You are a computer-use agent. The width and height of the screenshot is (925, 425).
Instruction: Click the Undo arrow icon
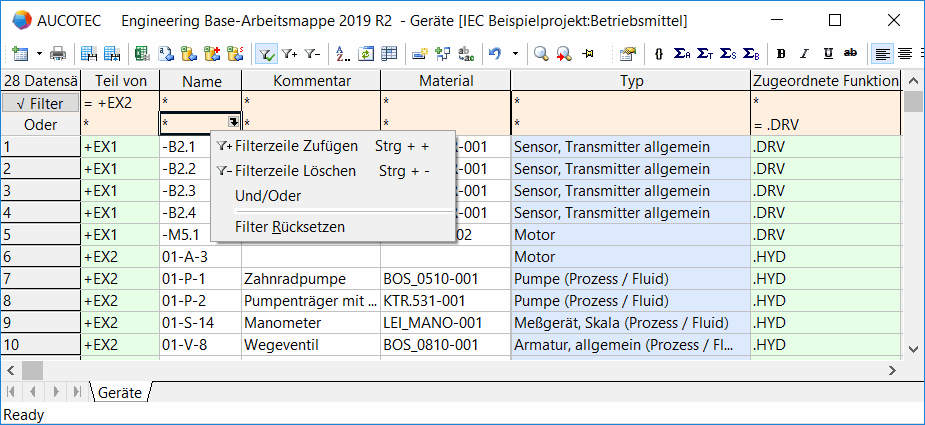tap(495, 54)
